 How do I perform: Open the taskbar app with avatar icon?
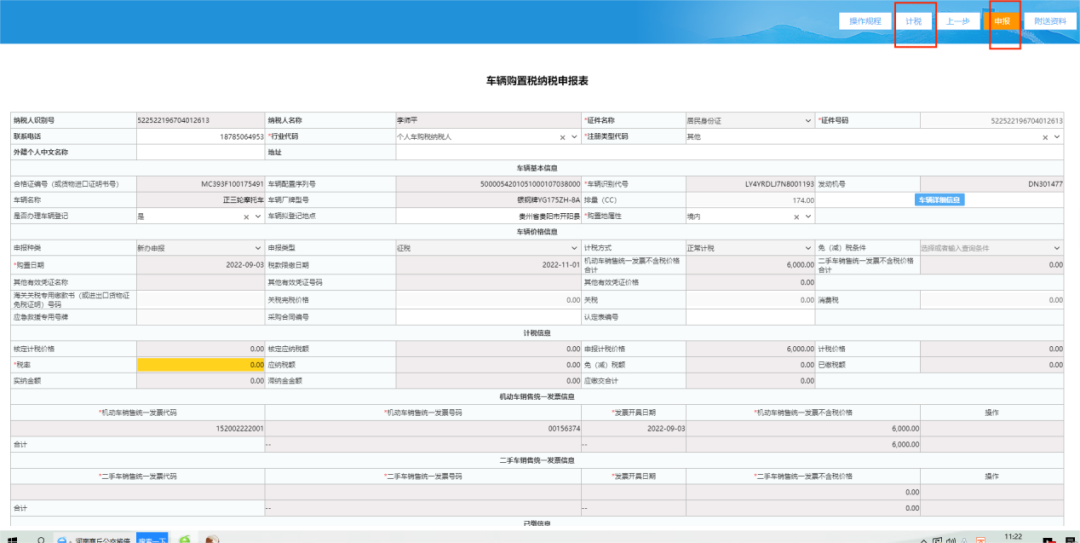click(212, 538)
